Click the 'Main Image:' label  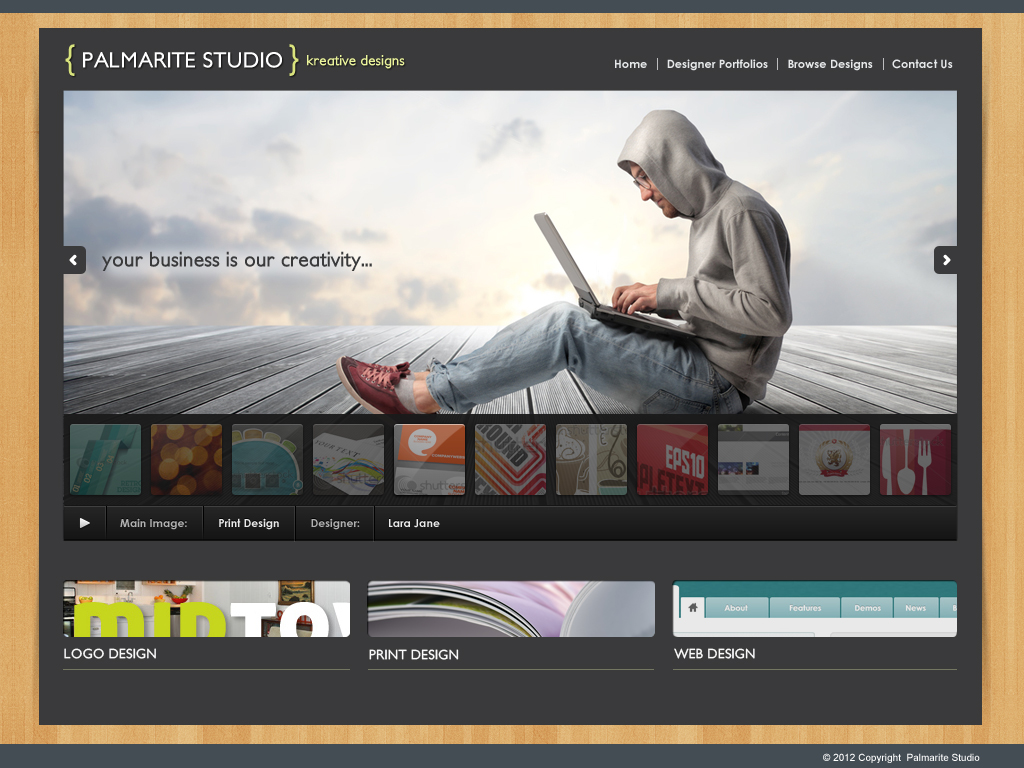coord(153,523)
